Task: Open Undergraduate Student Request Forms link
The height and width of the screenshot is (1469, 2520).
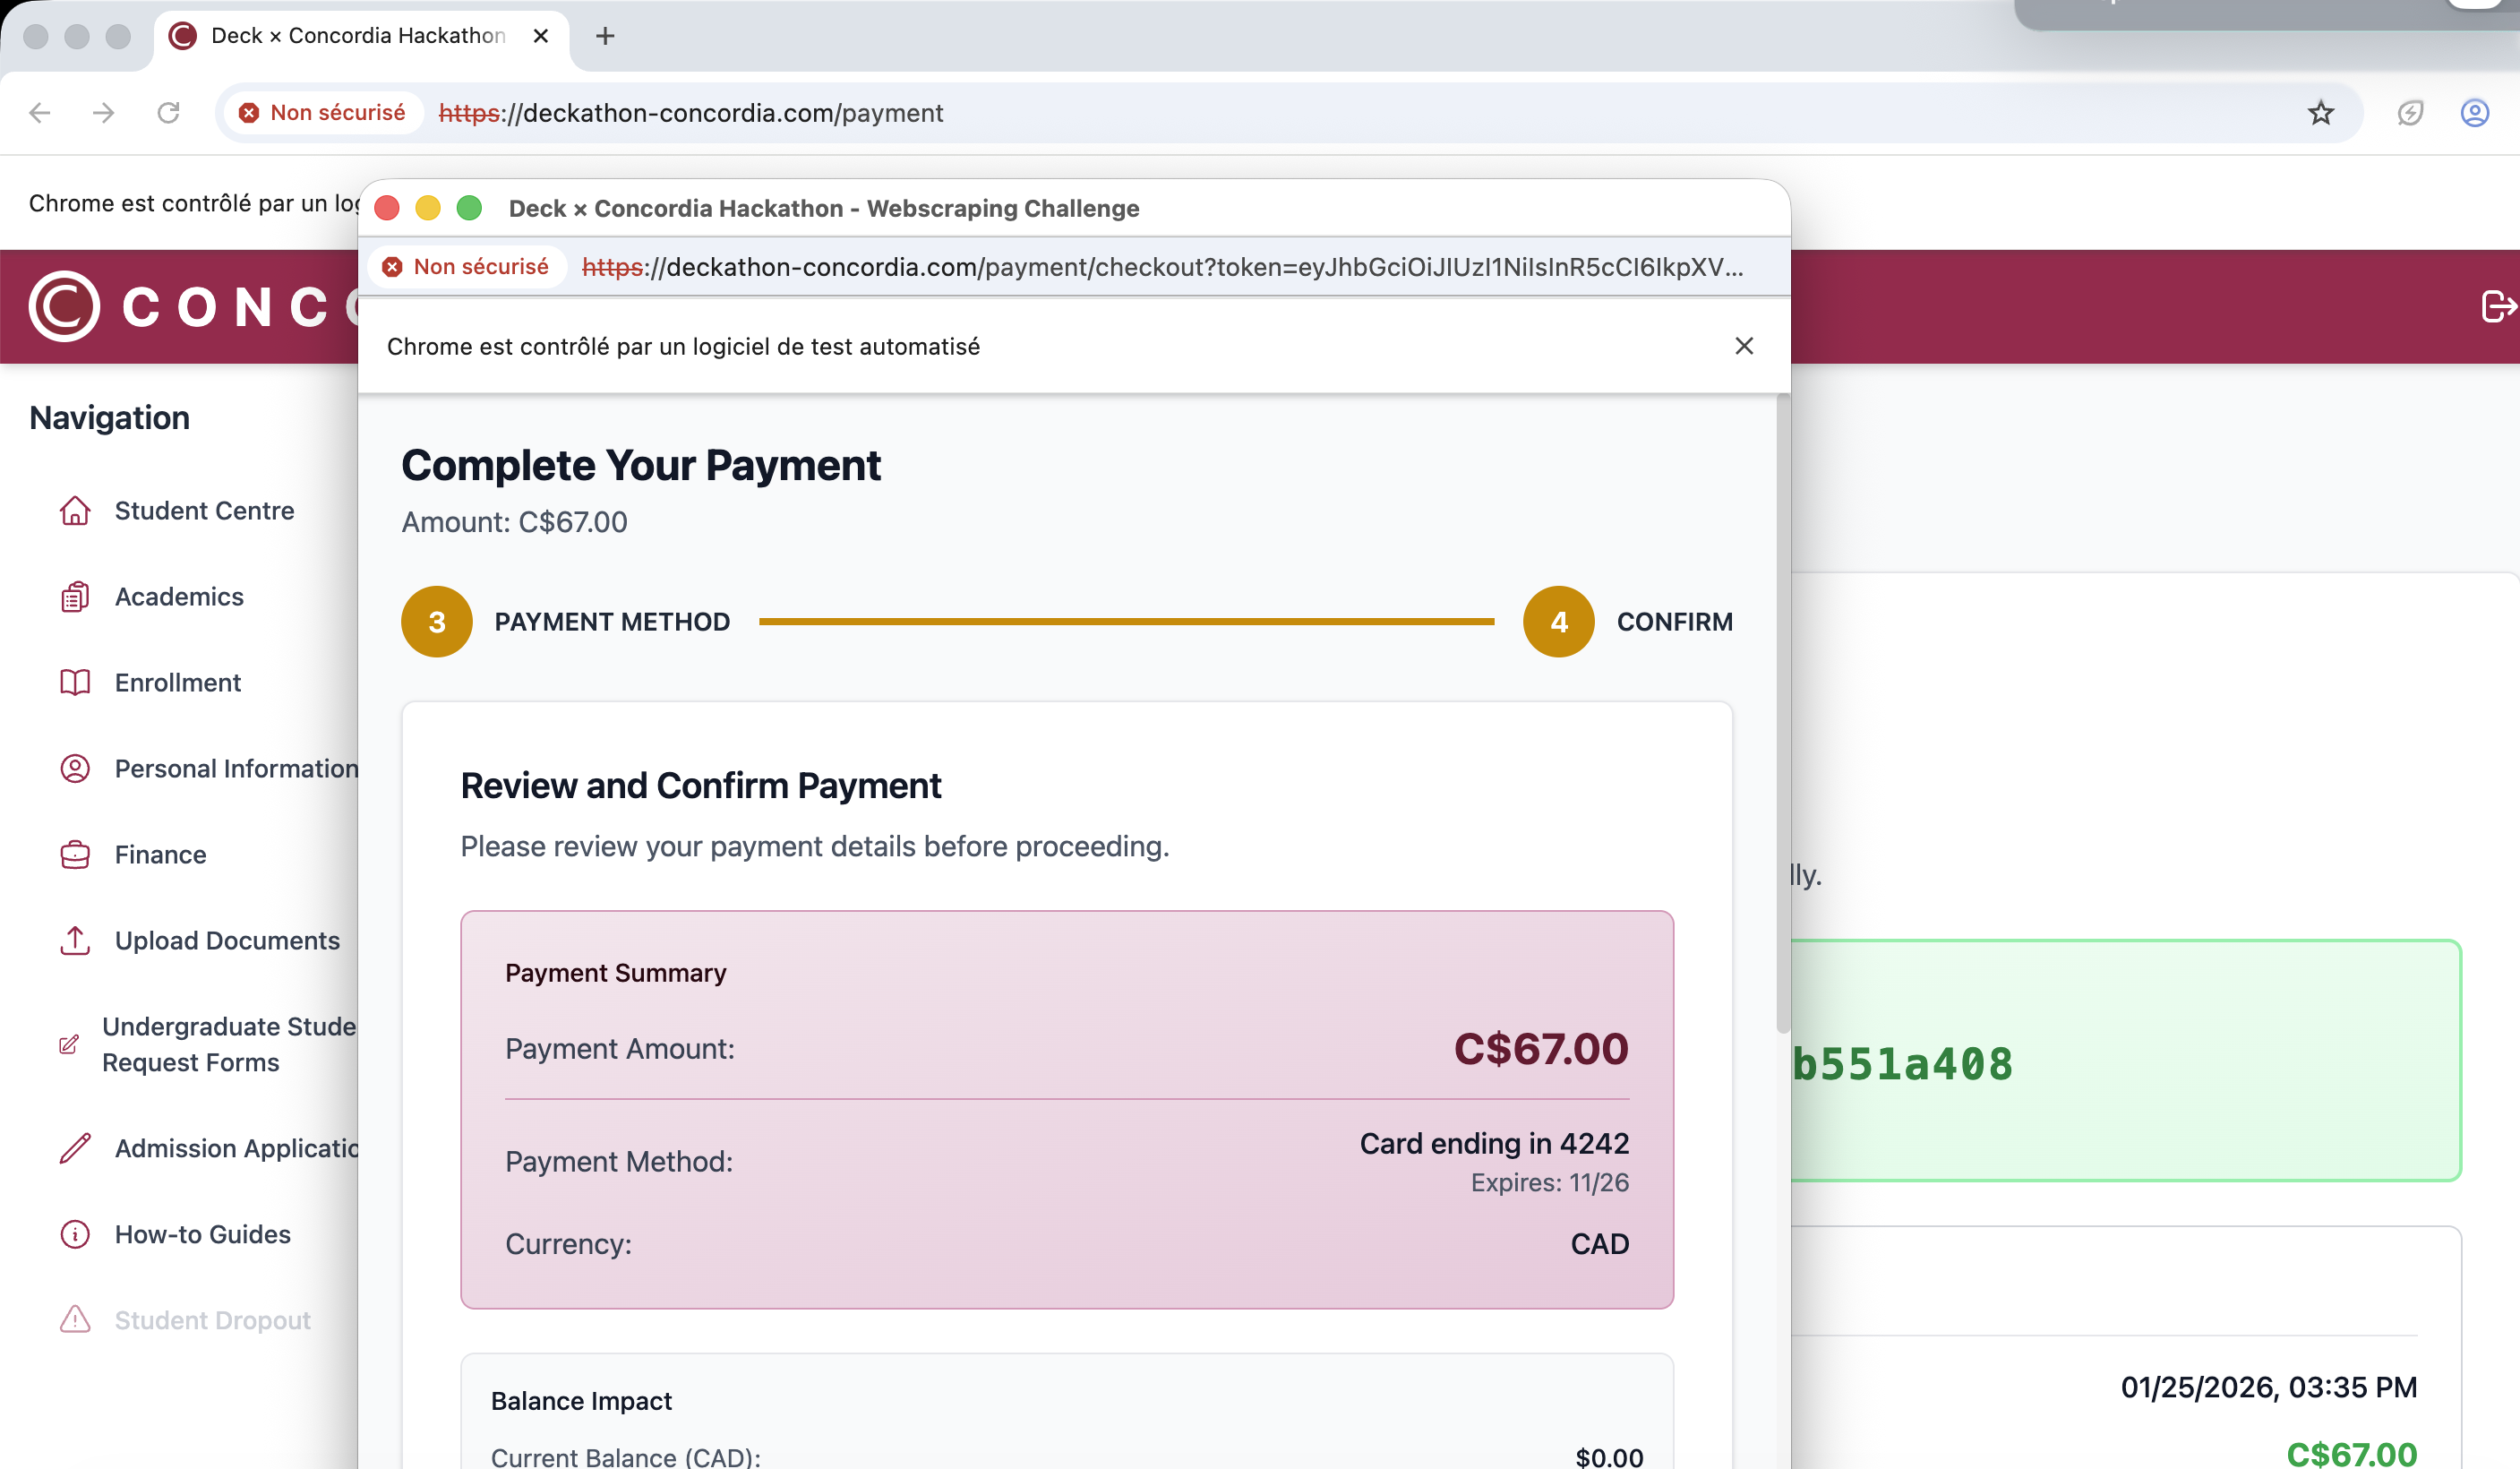Action: [x=228, y=1044]
